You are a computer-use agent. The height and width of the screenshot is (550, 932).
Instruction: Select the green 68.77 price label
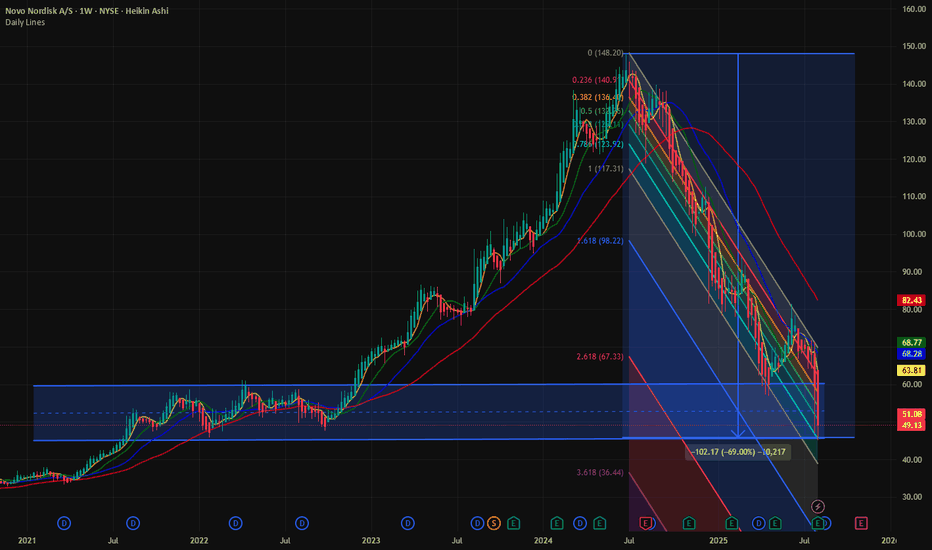911,342
